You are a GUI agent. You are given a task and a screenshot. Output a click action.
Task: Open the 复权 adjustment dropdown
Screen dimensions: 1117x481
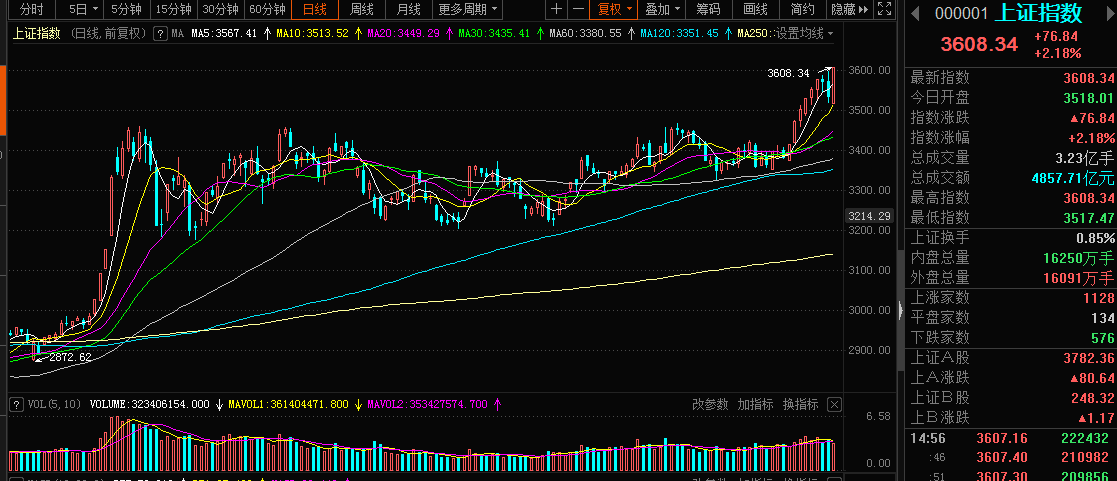[614, 9]
